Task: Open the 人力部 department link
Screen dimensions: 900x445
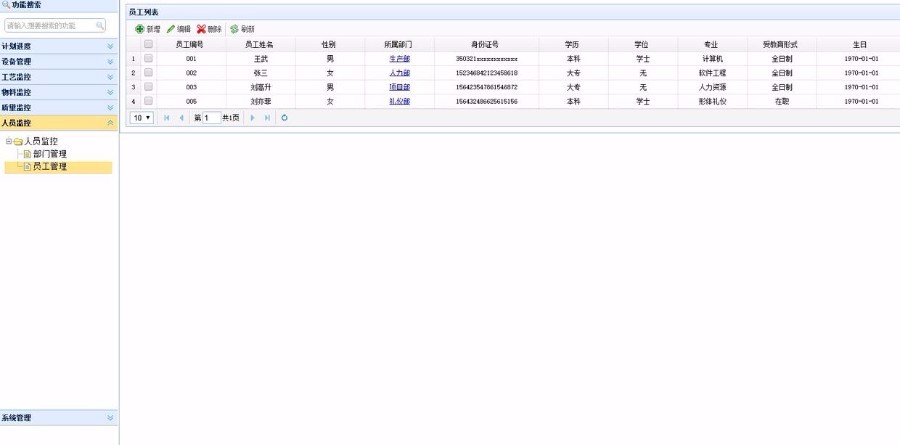Action: point(399,73)
